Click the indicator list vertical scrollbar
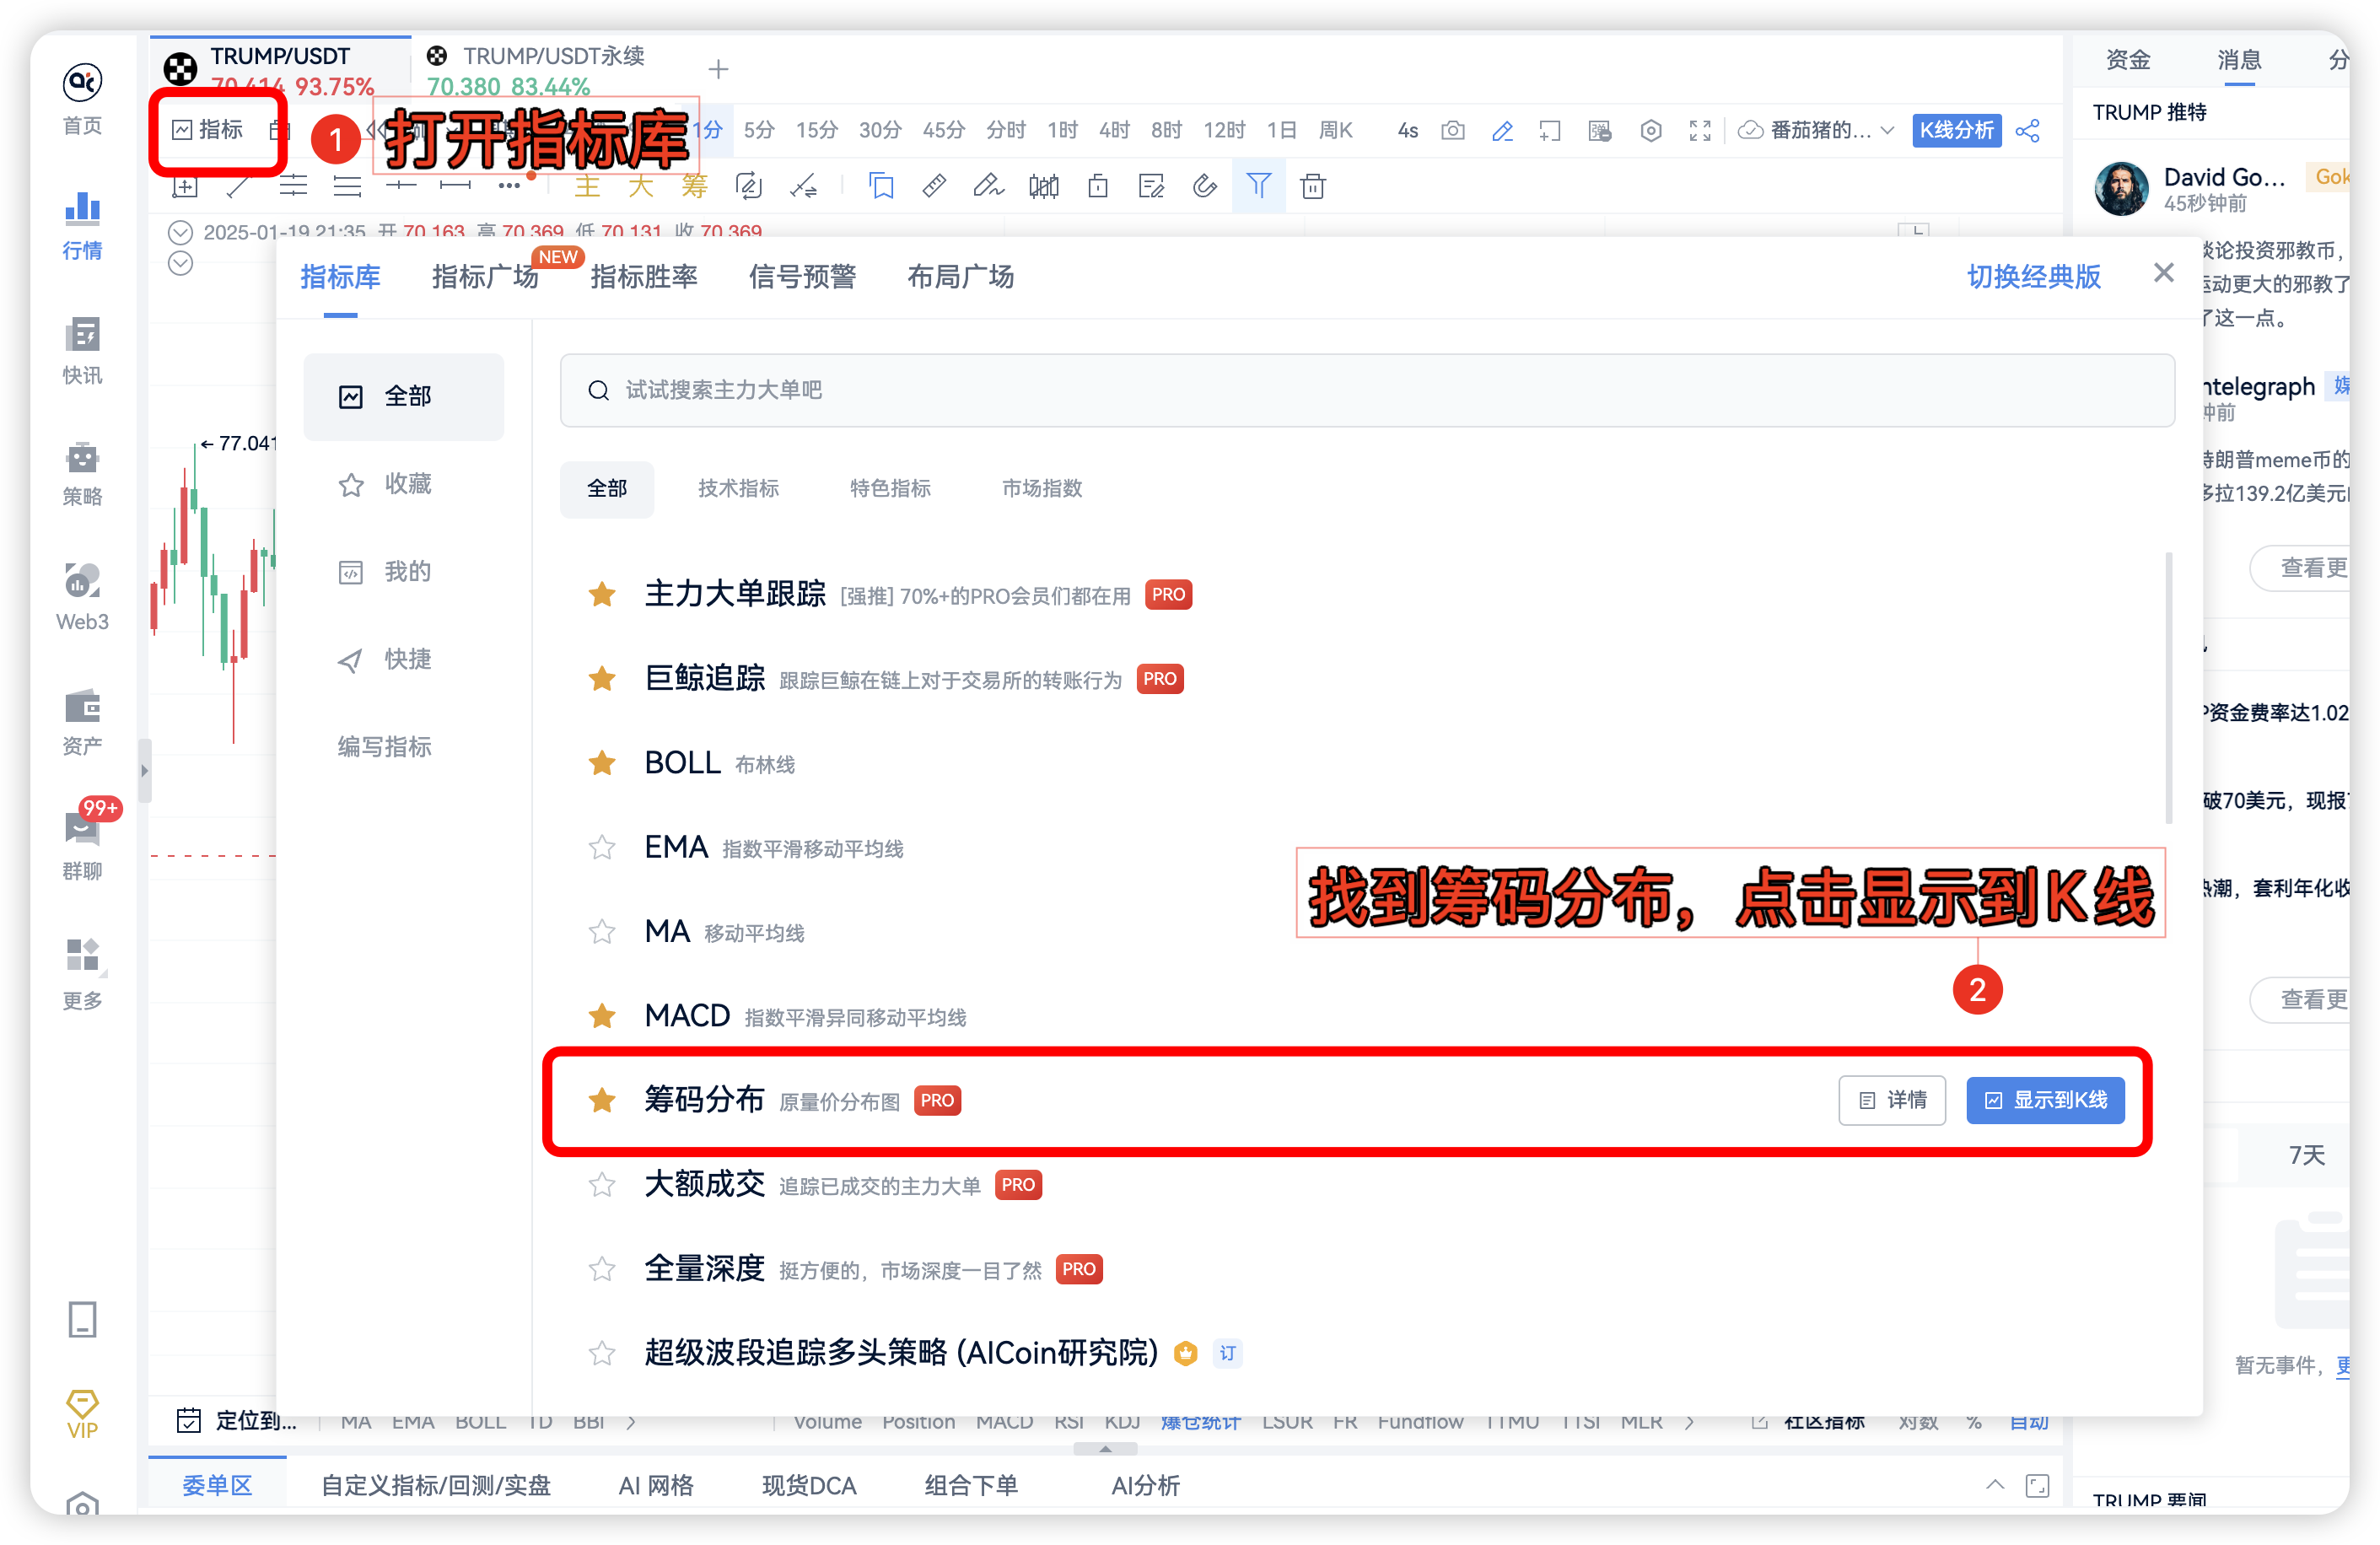 2168,687
